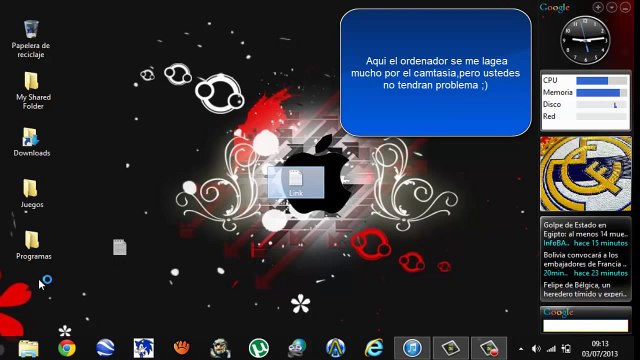Click the CPU usage bar

[601, 80]
